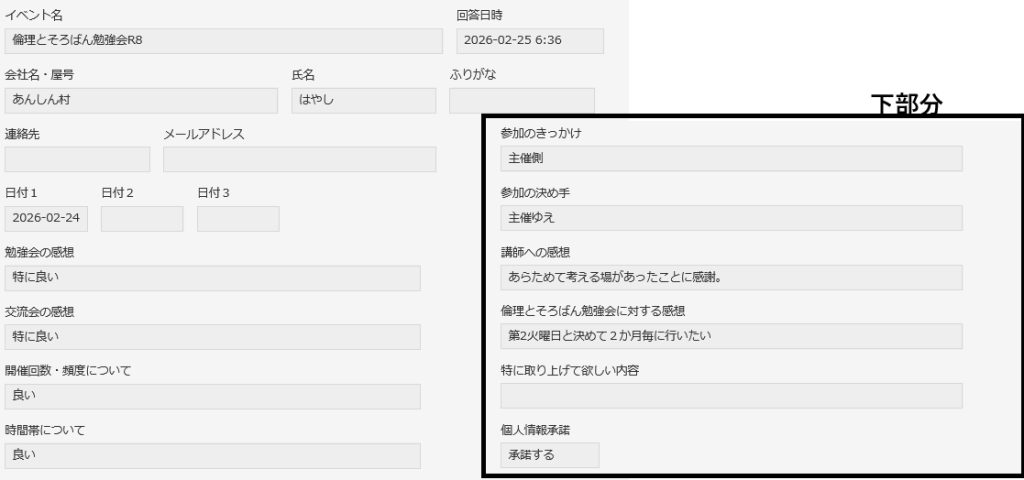Click the 参加のきっかけ field
Image resolution: width=1024 pixels, height=480 pixels.
tap(731, 159)
